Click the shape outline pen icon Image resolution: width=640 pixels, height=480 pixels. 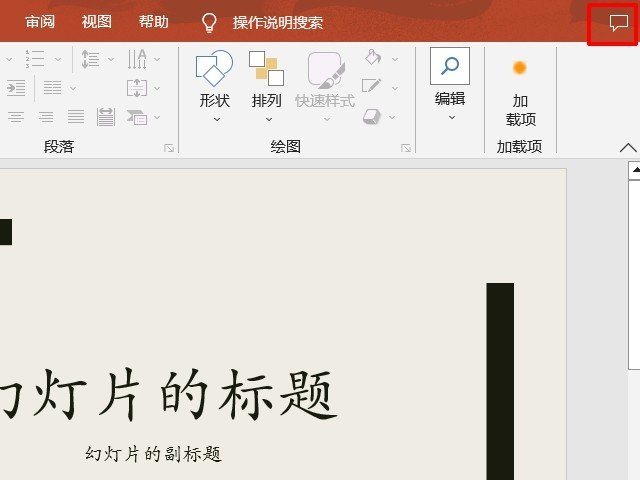pos(371,86)
